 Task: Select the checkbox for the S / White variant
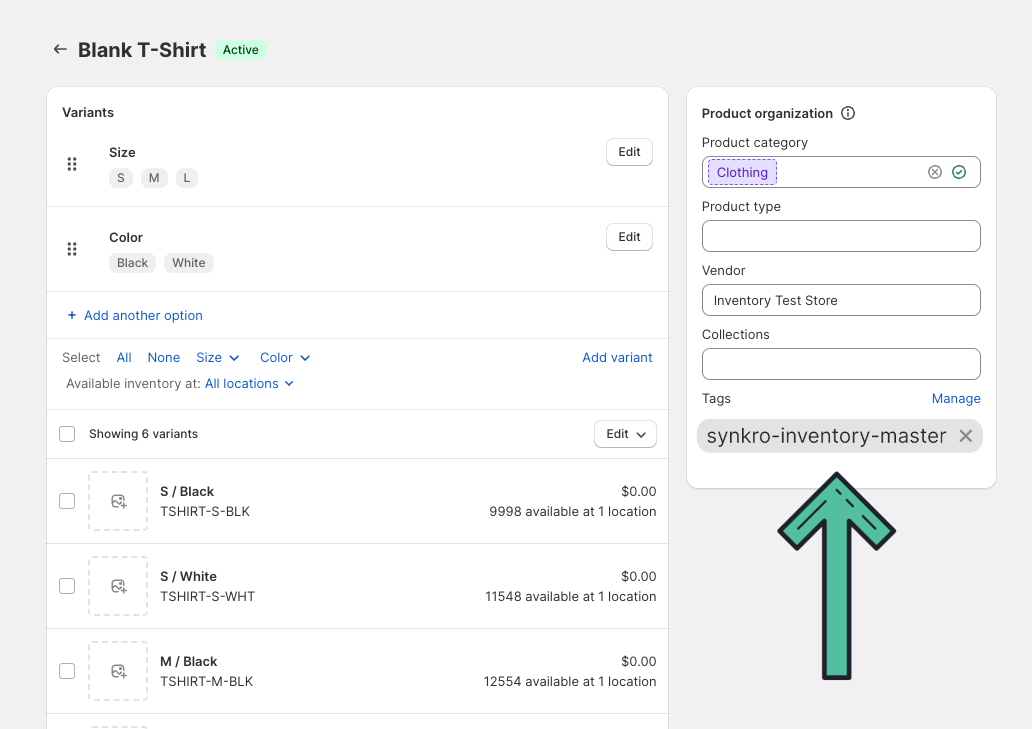[x=66, y=585]
